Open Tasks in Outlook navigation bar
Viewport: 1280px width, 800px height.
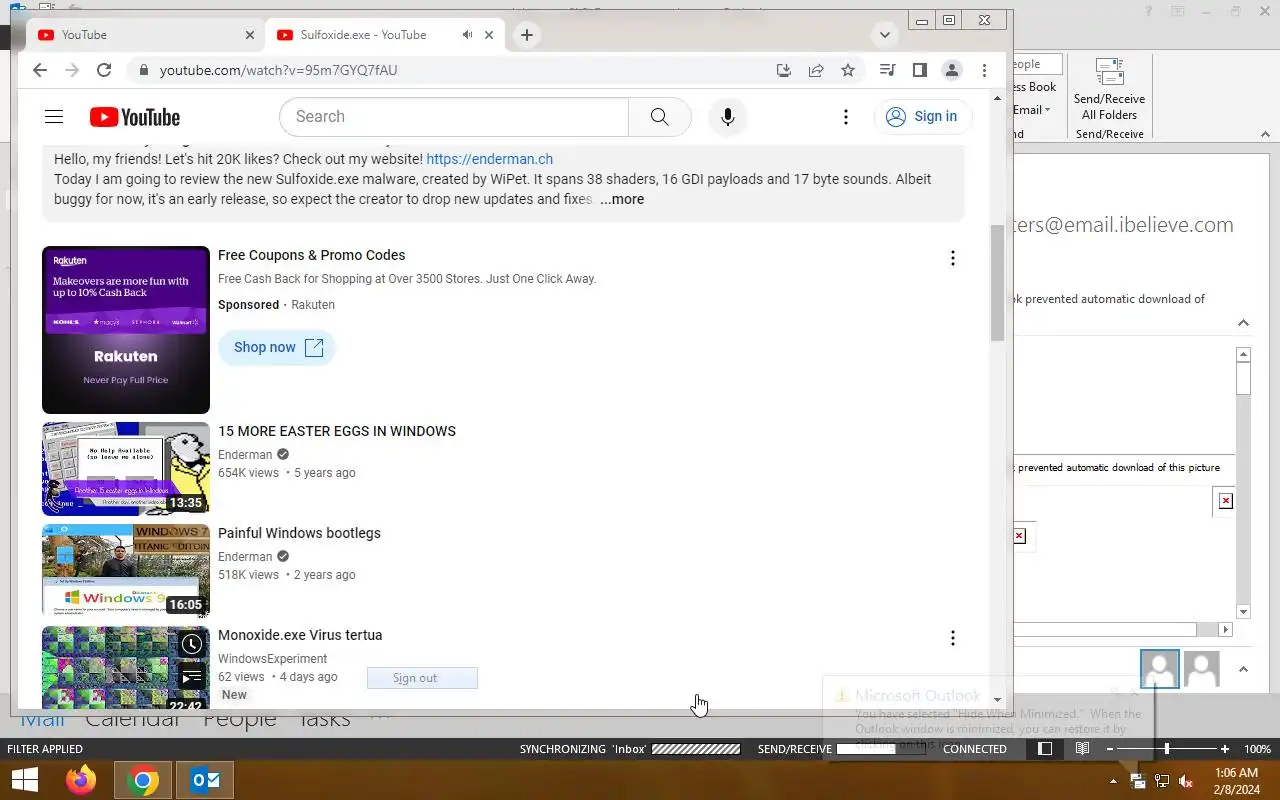(x=324, y=720)
